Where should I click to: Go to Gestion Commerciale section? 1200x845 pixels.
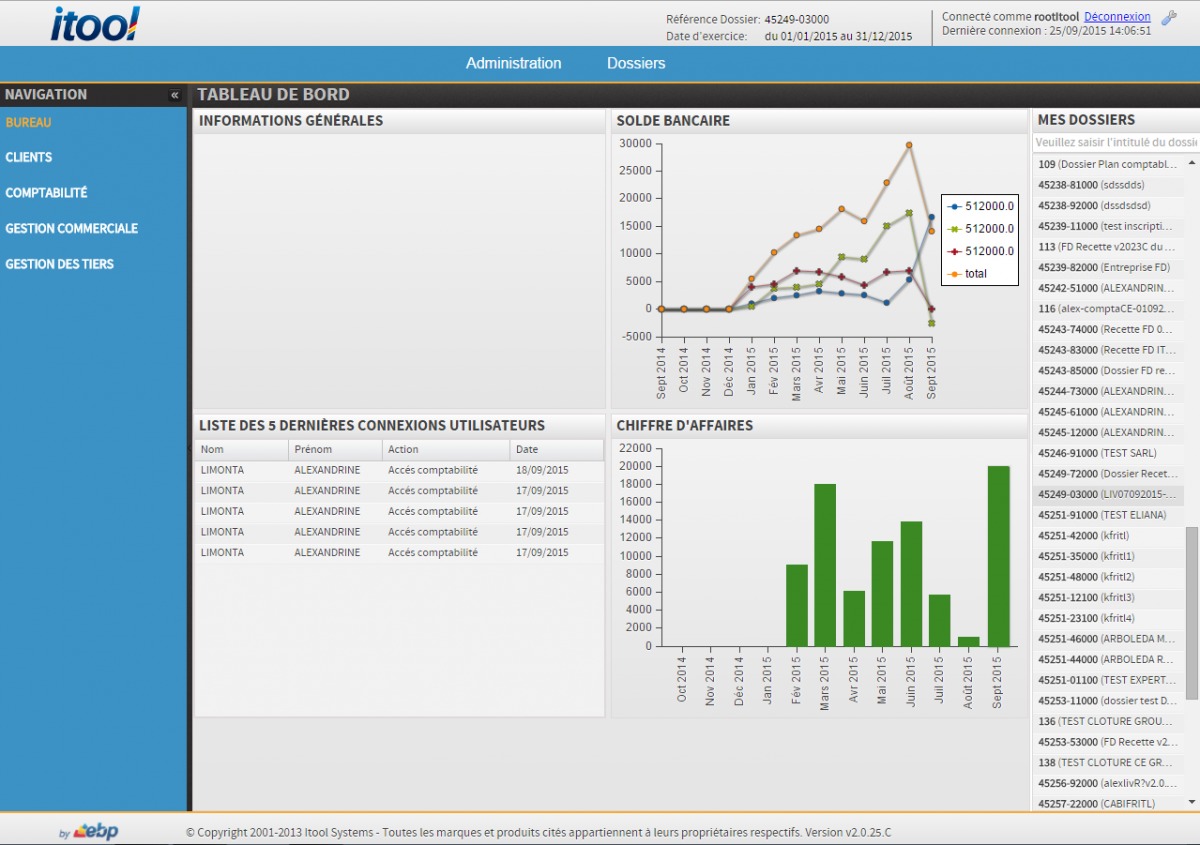point(71,229)
